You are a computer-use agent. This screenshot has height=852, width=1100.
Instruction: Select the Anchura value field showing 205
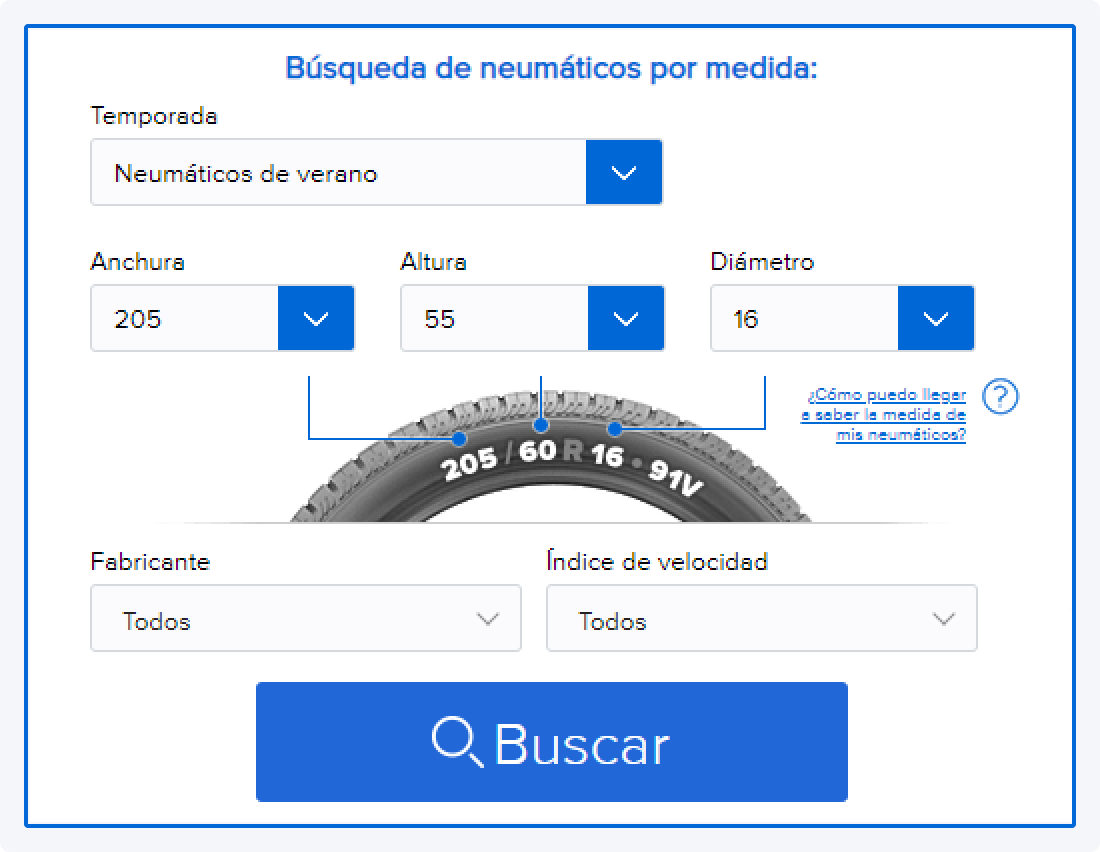184,319
